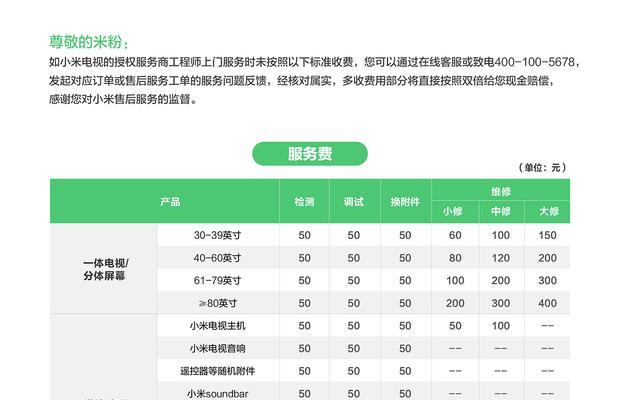Screen dimensions: 620x400
Task: Click 中修 value 100 in 30-39英寸 row
Action: 501,235
